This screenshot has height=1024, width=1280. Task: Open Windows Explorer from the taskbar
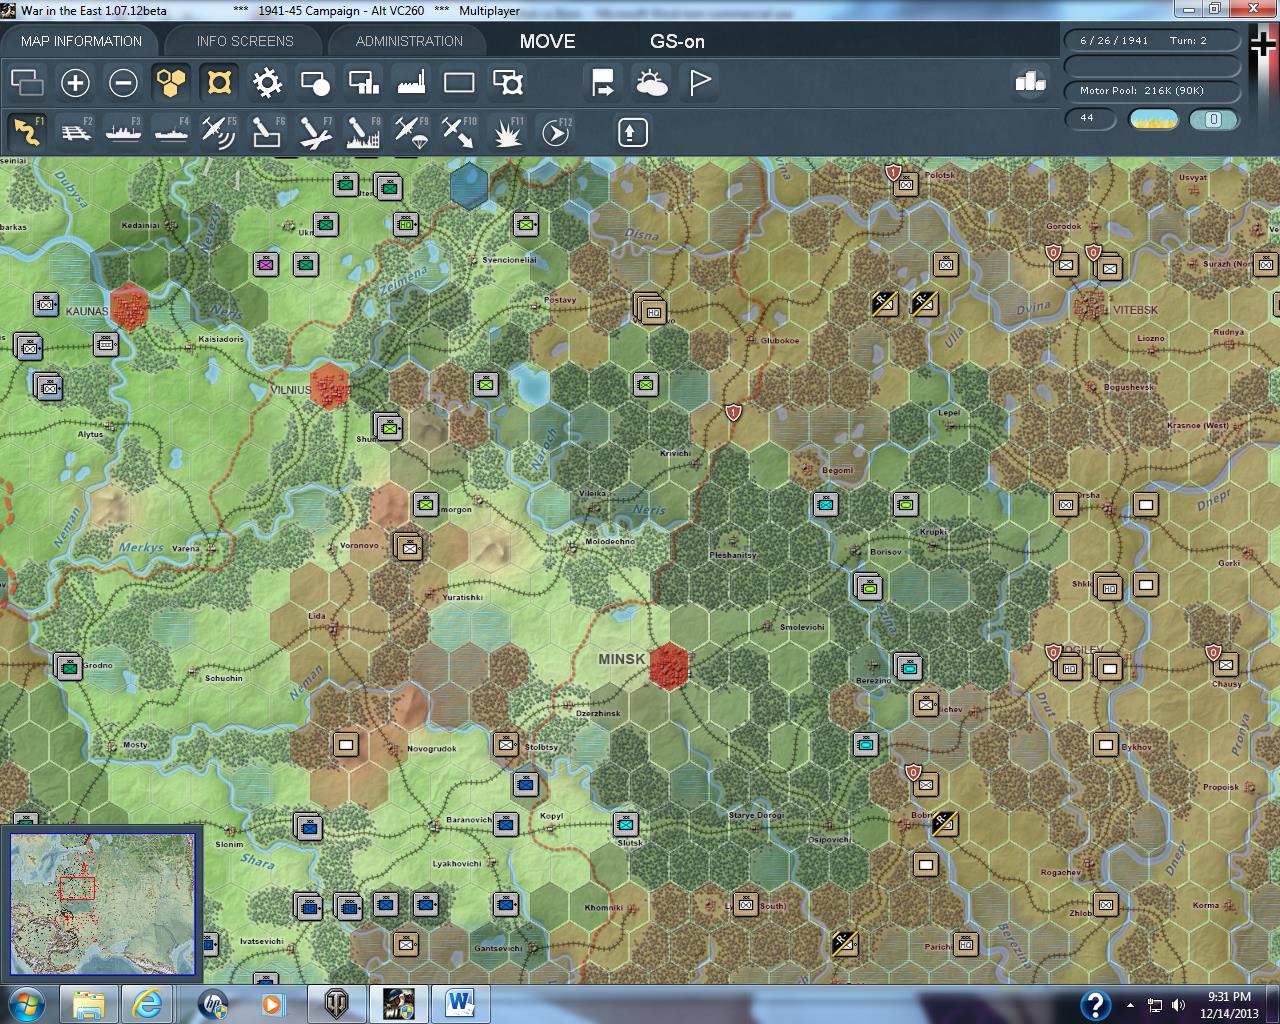[89, 1003]
